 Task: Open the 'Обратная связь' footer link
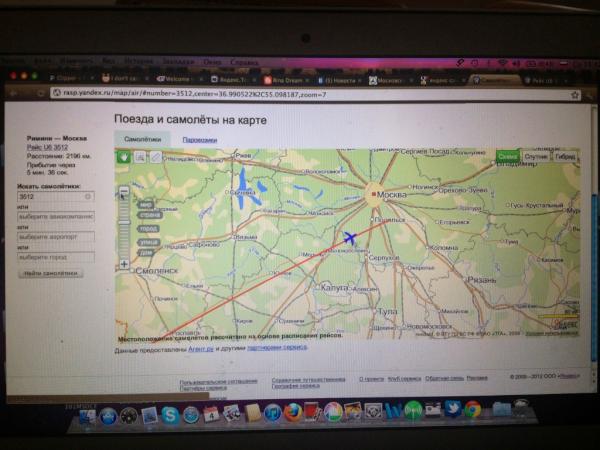[x=444, y=378]
